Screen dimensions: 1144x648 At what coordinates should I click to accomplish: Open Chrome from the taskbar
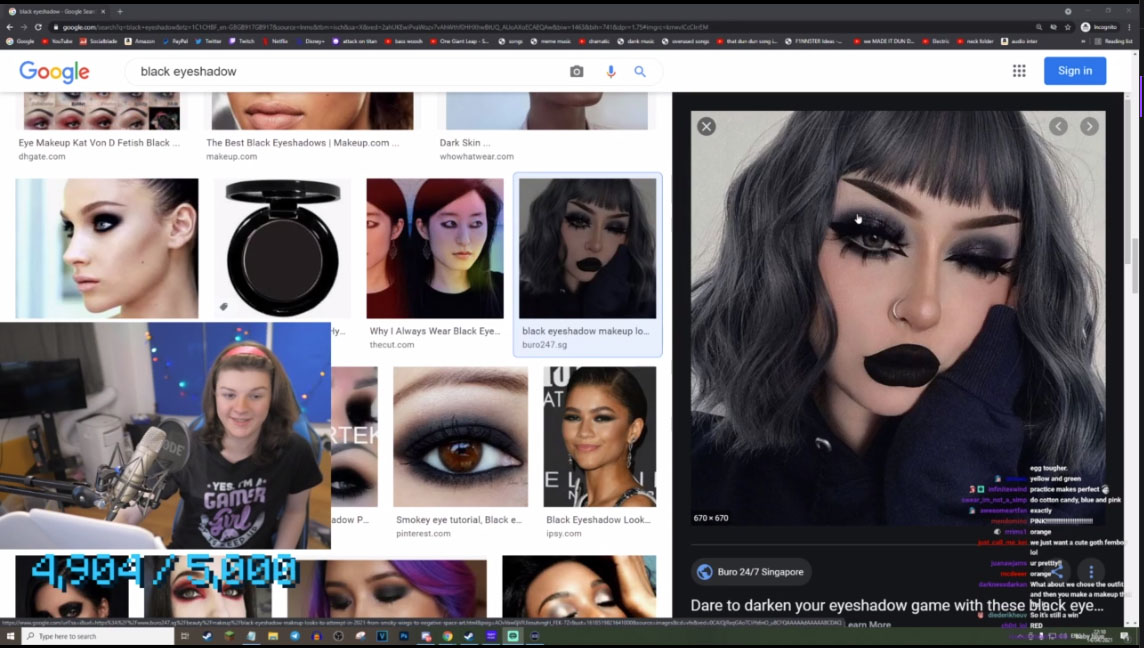click(x=447, y=636)
